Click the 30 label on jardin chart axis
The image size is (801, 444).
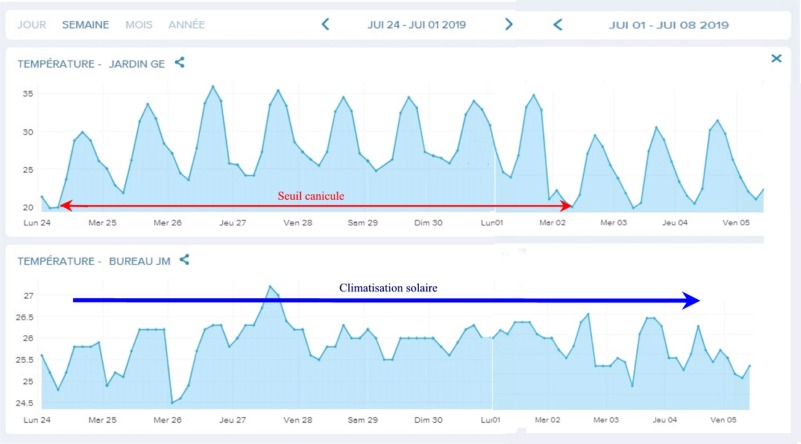point(28,132)
